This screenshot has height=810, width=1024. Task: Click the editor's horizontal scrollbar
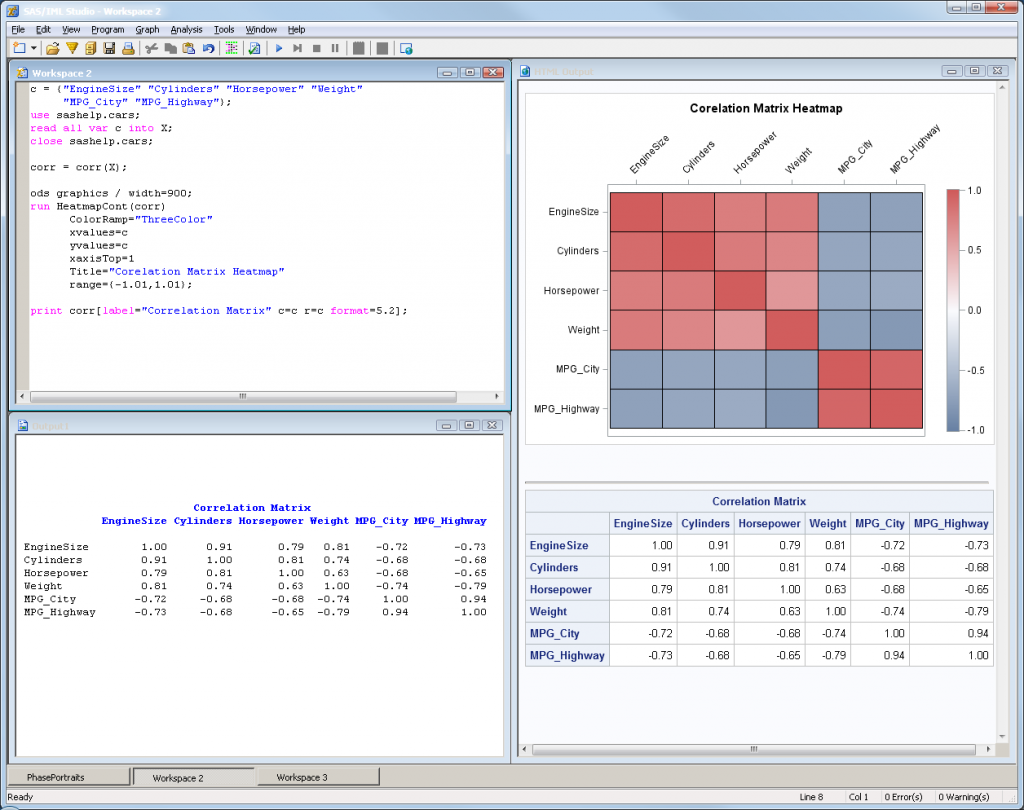click(x=240, y=397)
